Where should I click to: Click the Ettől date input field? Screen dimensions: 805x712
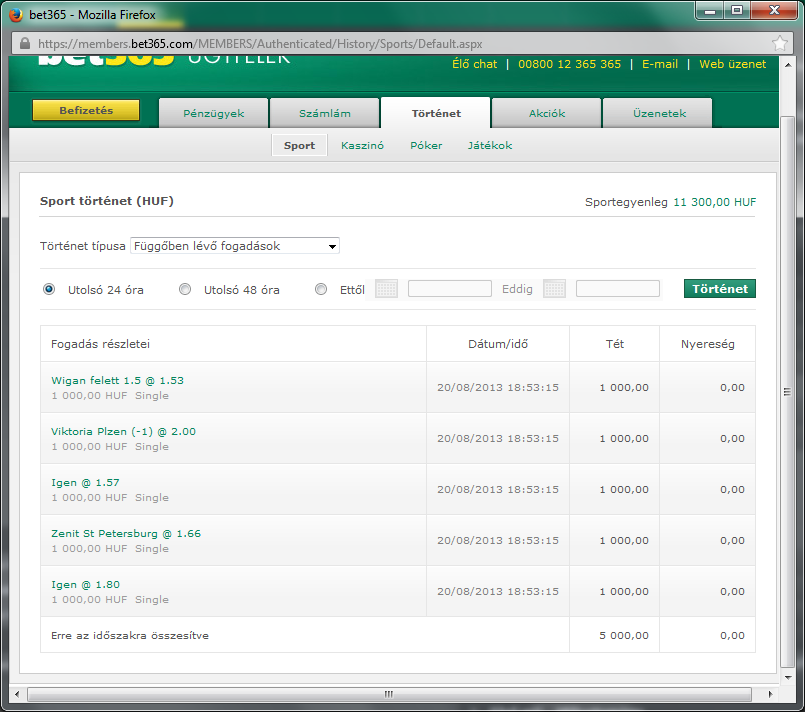[x=450, y=288]
